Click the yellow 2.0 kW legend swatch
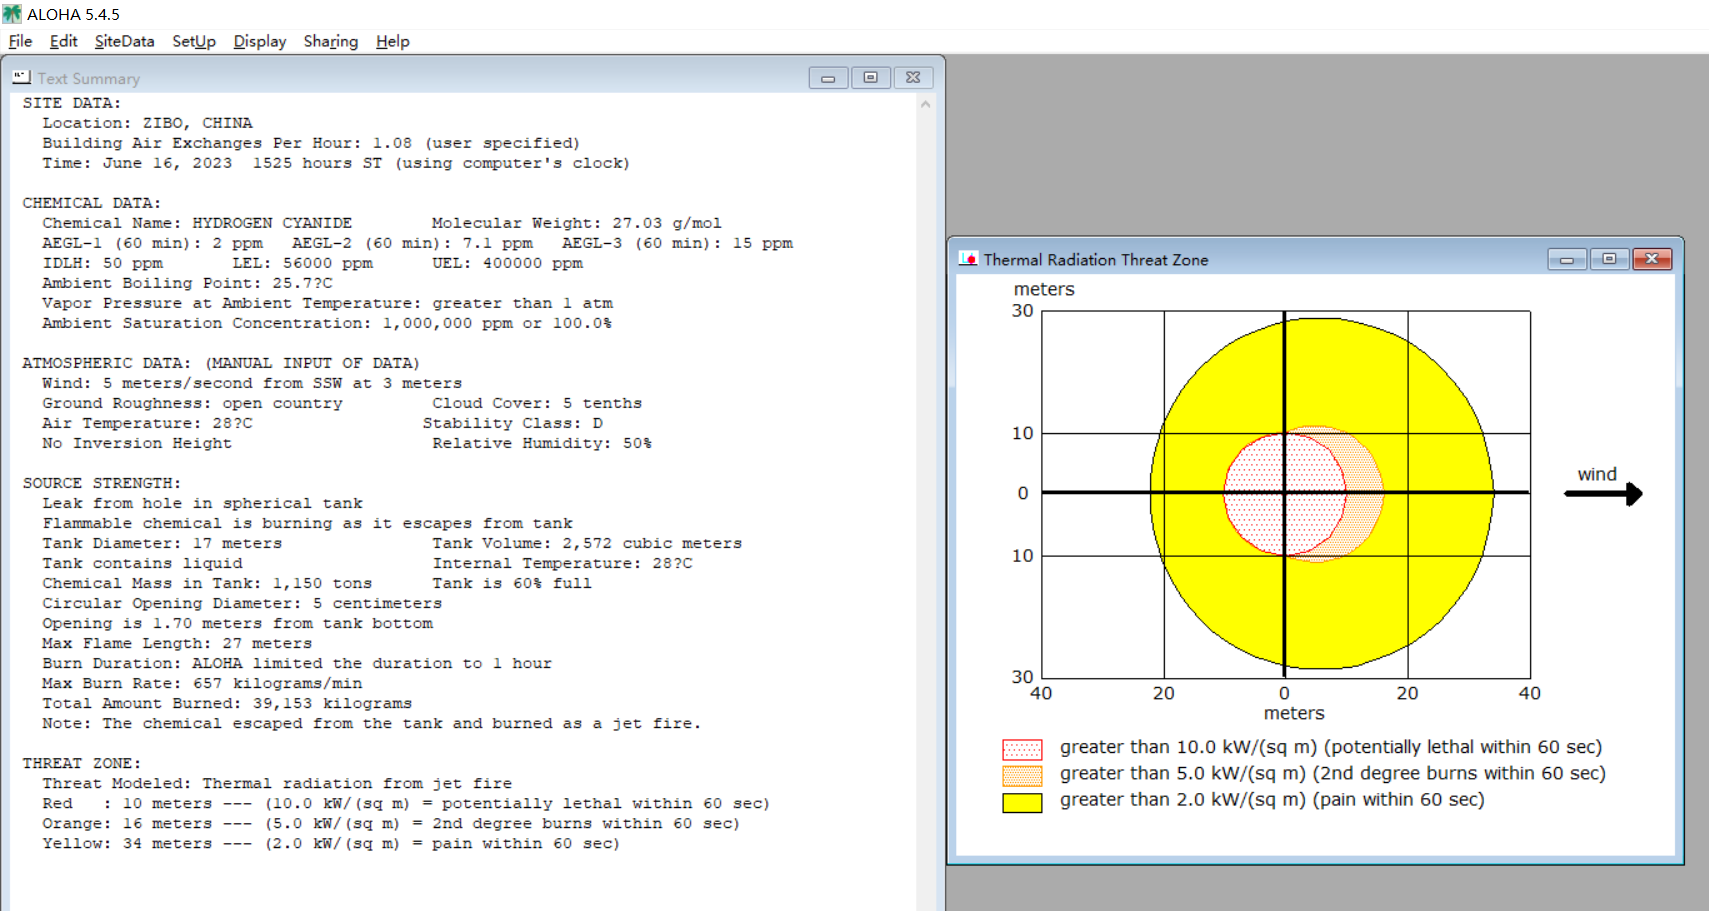The image size is (1709, 911). (x=1022, y=802)
